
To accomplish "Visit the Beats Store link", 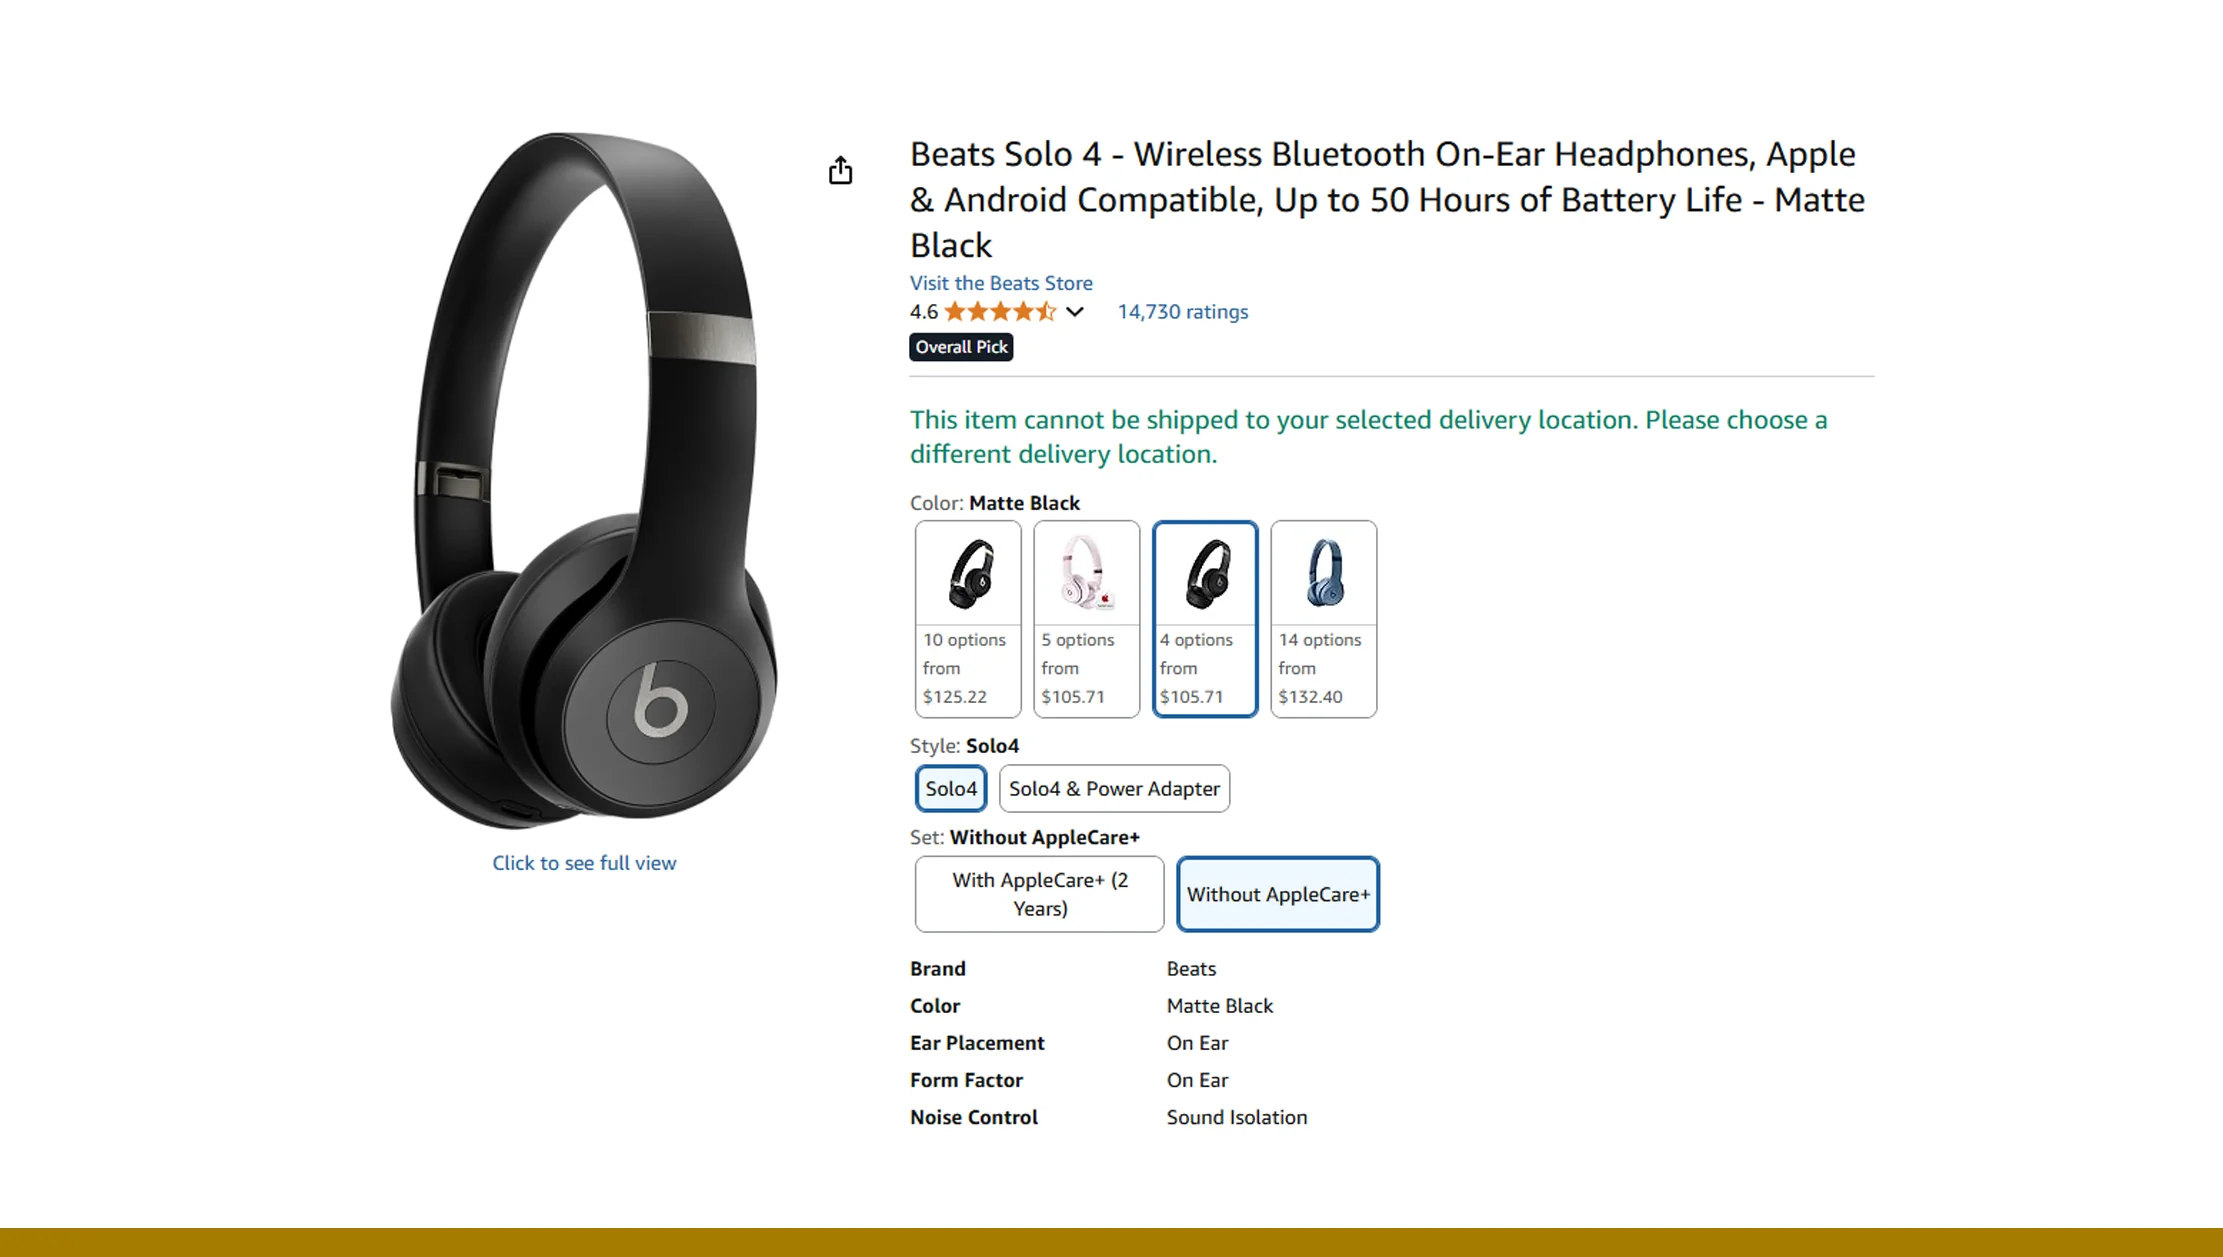I will coord(1000,283).
